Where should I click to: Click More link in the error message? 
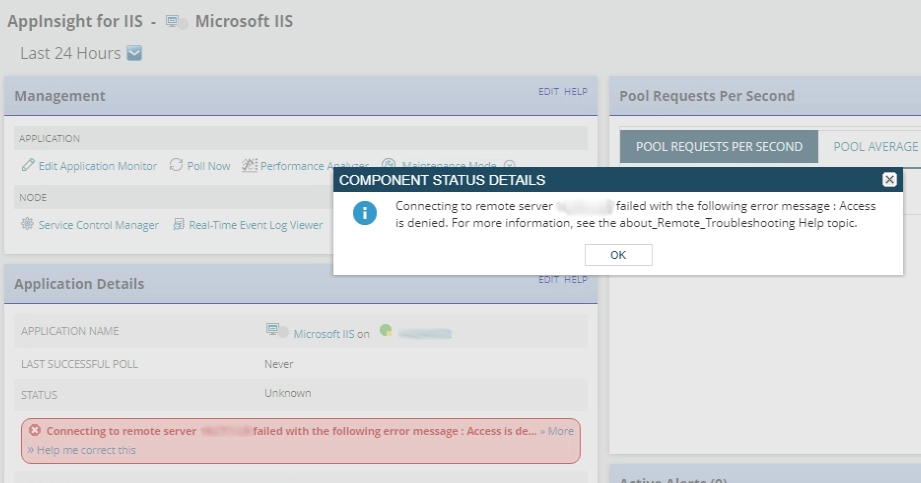coord(561,431)
